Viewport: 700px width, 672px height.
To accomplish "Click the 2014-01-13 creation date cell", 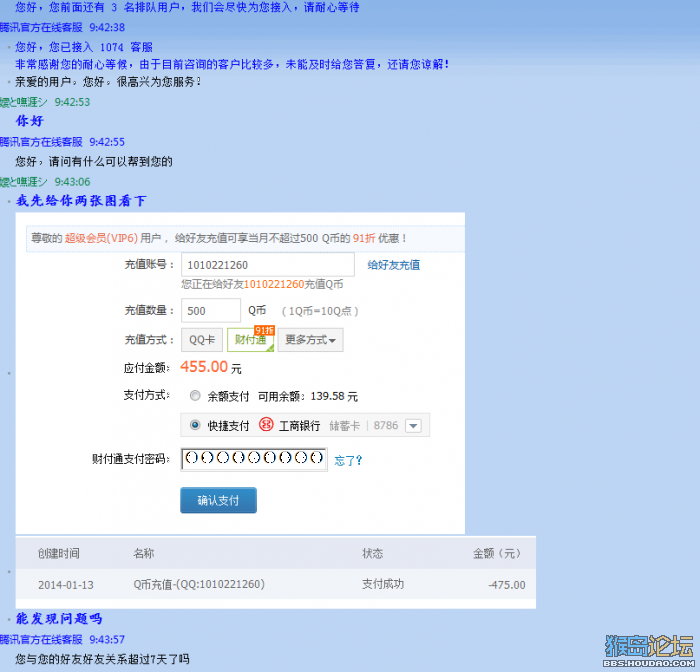I will click(66, 585).
